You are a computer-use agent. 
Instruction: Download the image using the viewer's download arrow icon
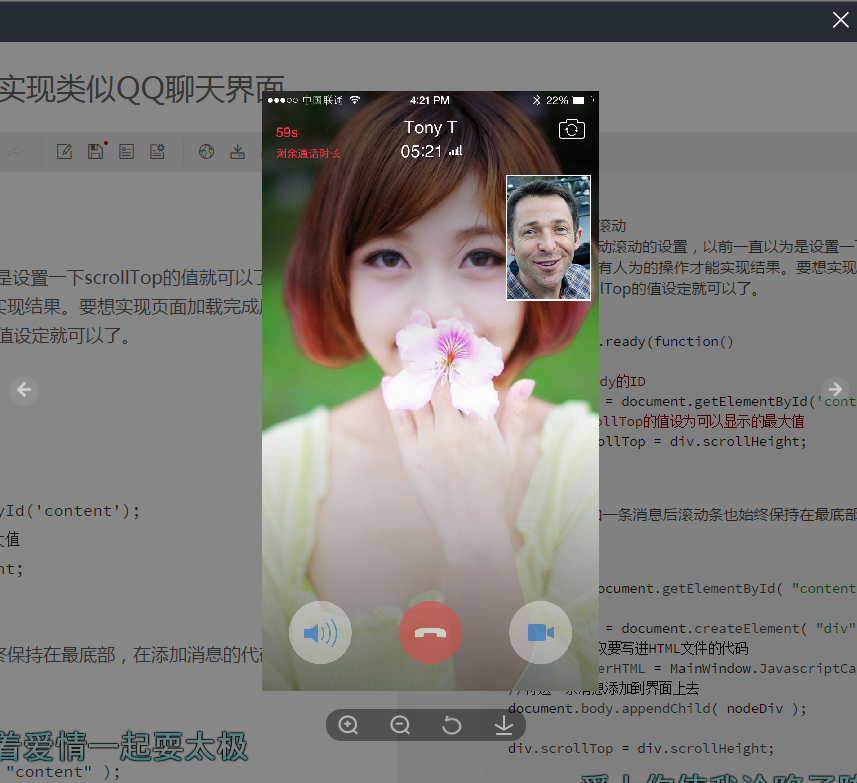503,725
